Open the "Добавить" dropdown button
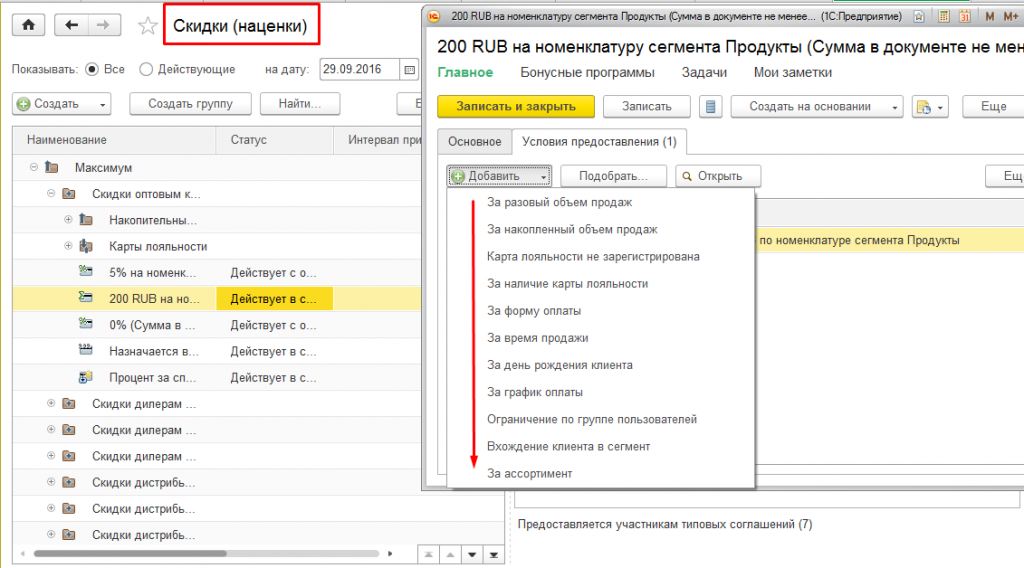The width and height of the screenshot is (1024, 568). (499, 176)
